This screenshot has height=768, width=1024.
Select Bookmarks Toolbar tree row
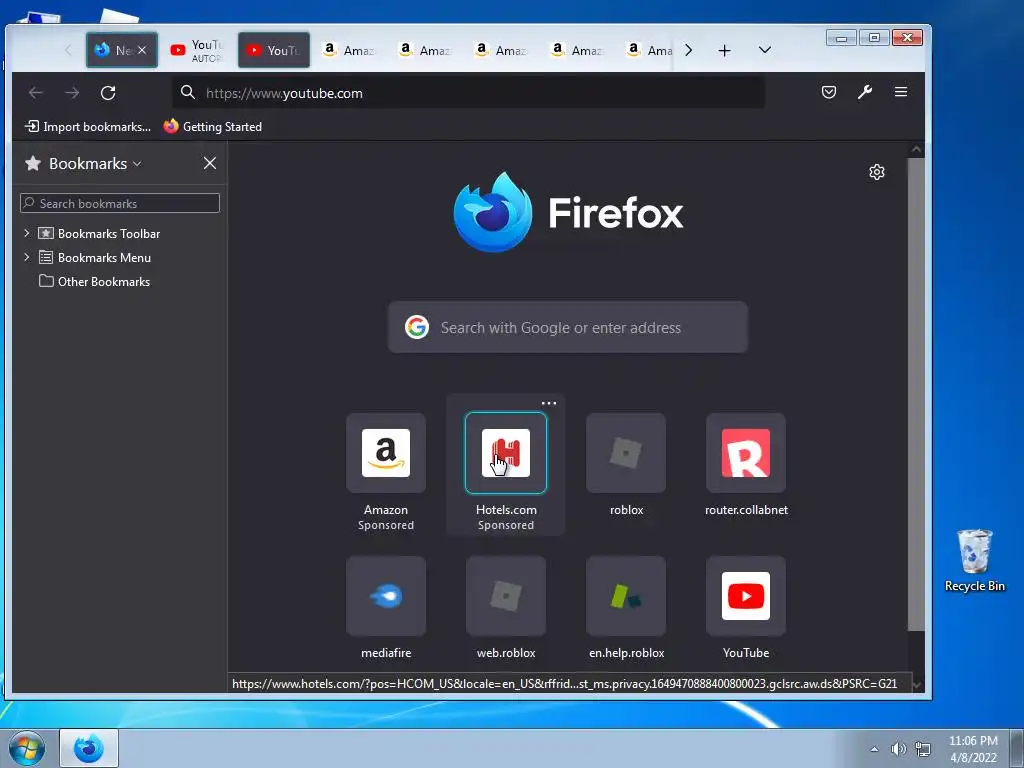coord(120,233)
